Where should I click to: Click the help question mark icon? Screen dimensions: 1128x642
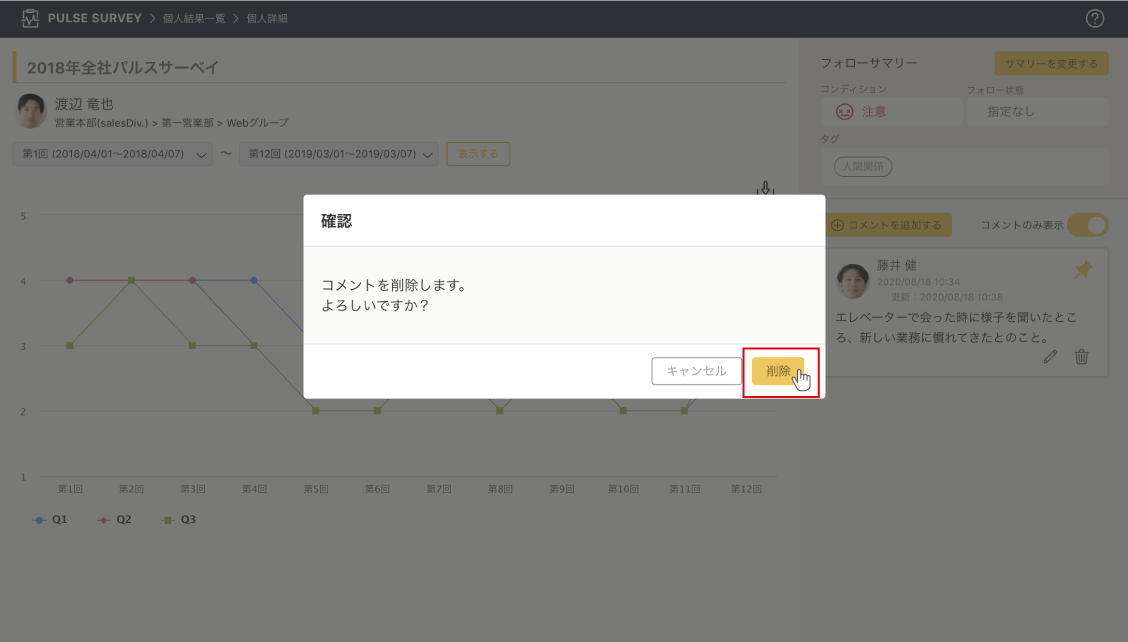[x=1094, y=19]
